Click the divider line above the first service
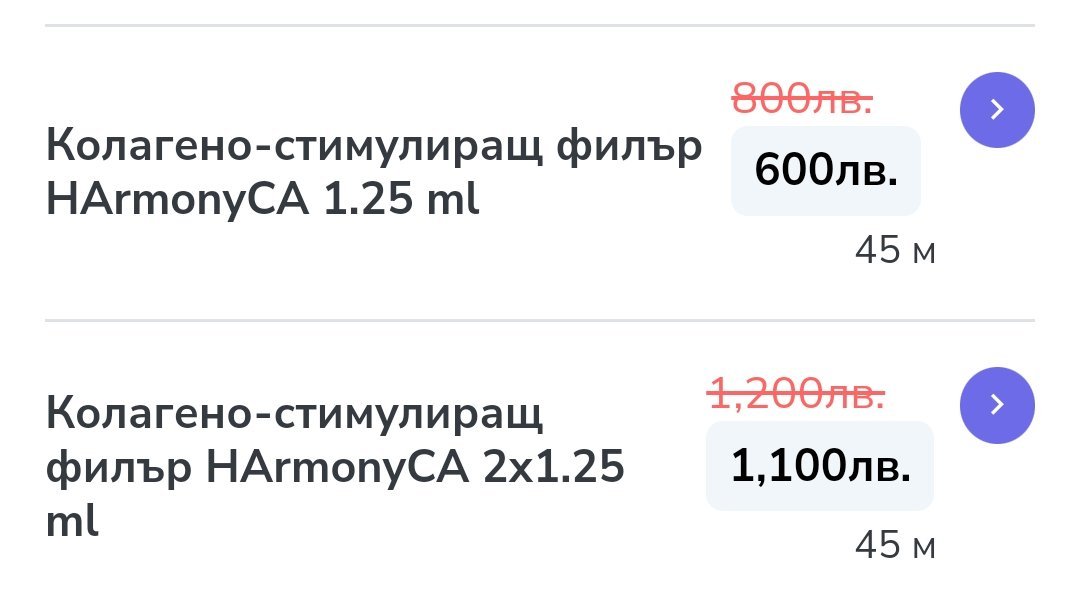Image resolution: width=1080 pixels, height=593 pixels. point(540,27)
